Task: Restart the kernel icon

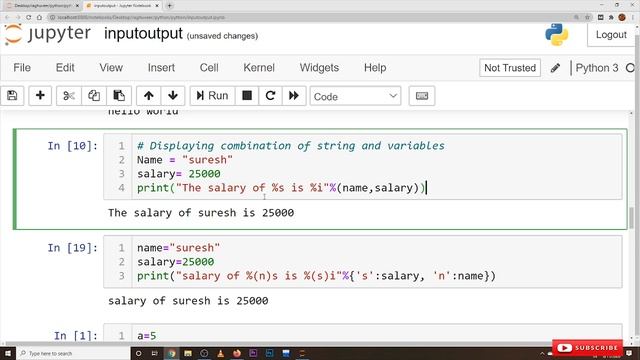Action: pyautogui.click(x=270, y=96)
